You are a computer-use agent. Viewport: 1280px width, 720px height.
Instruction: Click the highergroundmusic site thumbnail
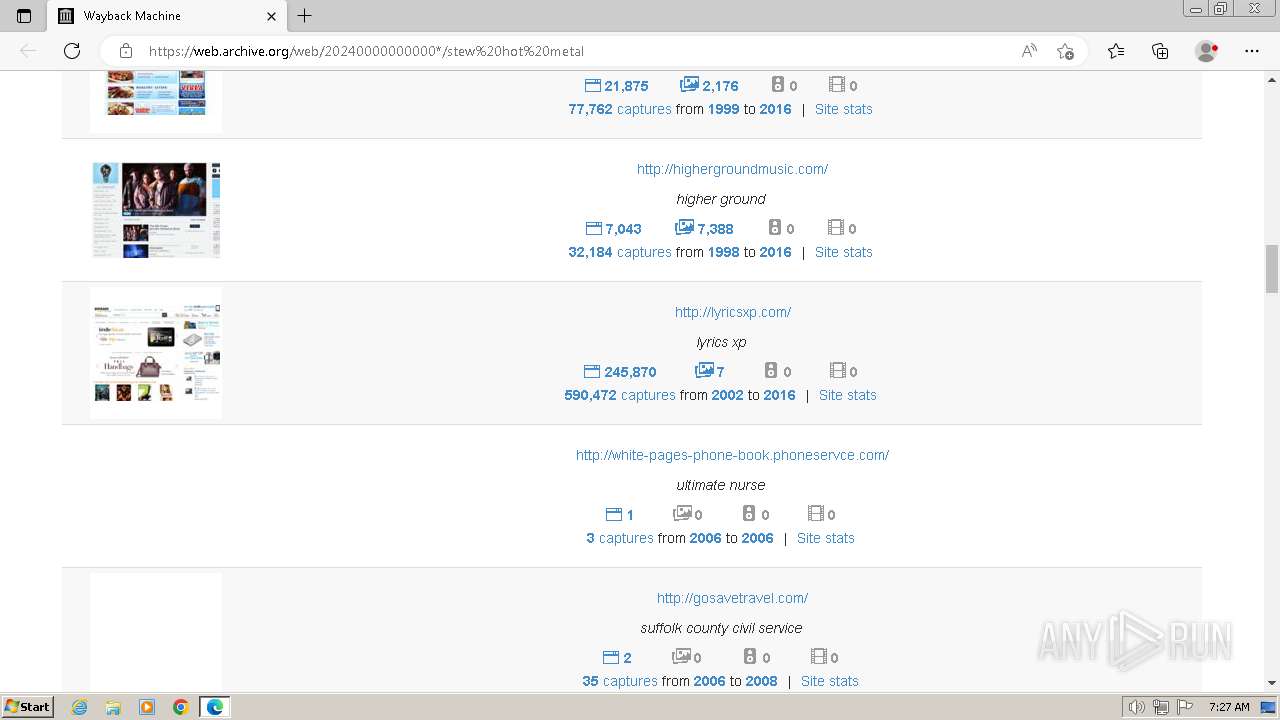point(156,210)
